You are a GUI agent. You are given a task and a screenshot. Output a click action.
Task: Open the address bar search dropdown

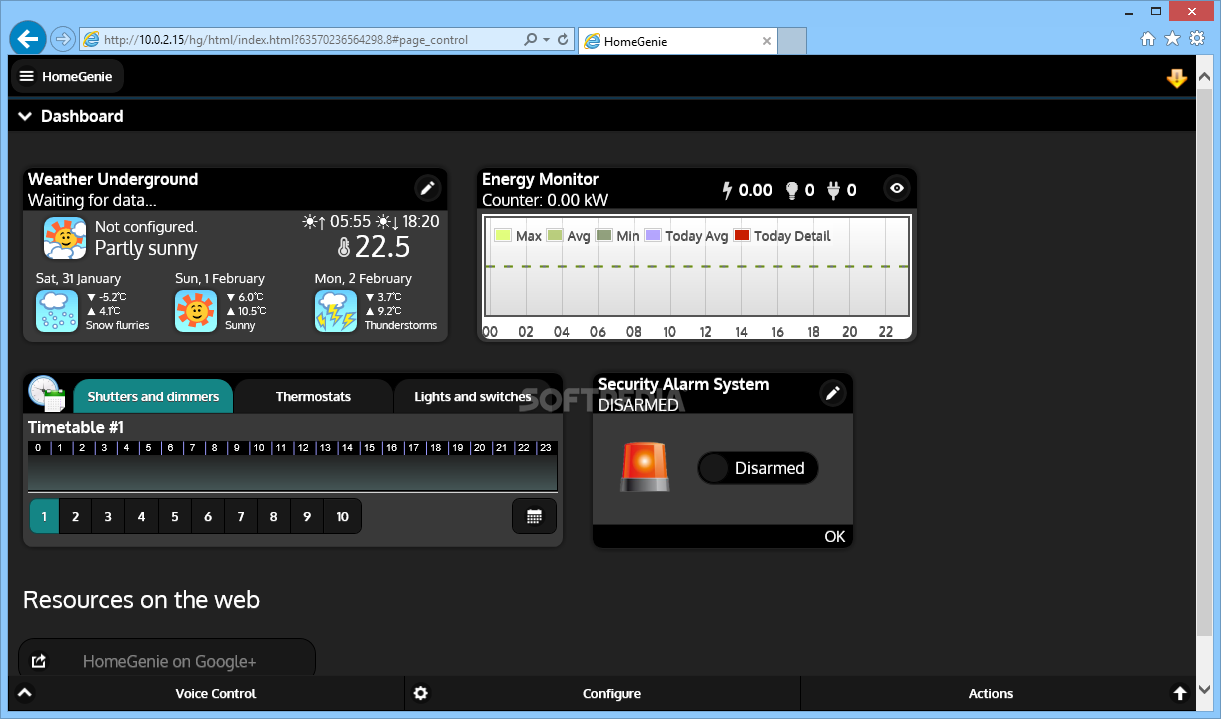coord(546,40)
